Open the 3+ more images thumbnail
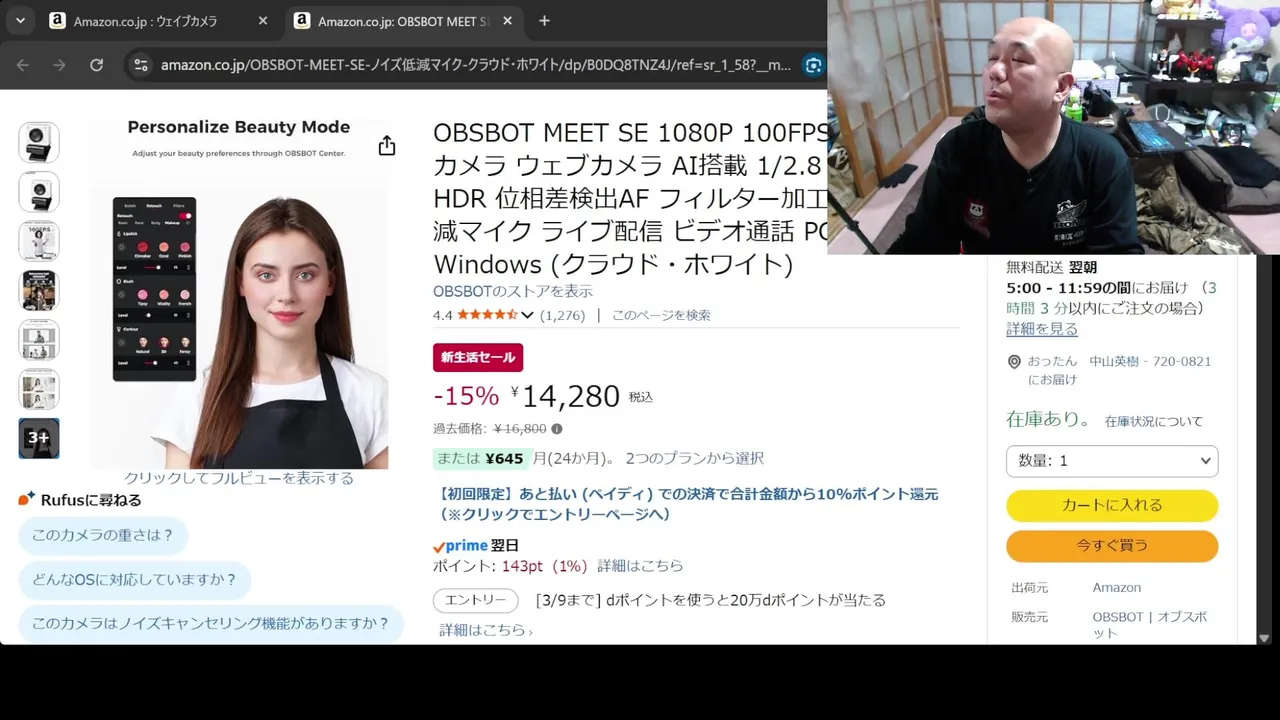The height and width of the screenshot is (720, 1280). coord(39,438)
